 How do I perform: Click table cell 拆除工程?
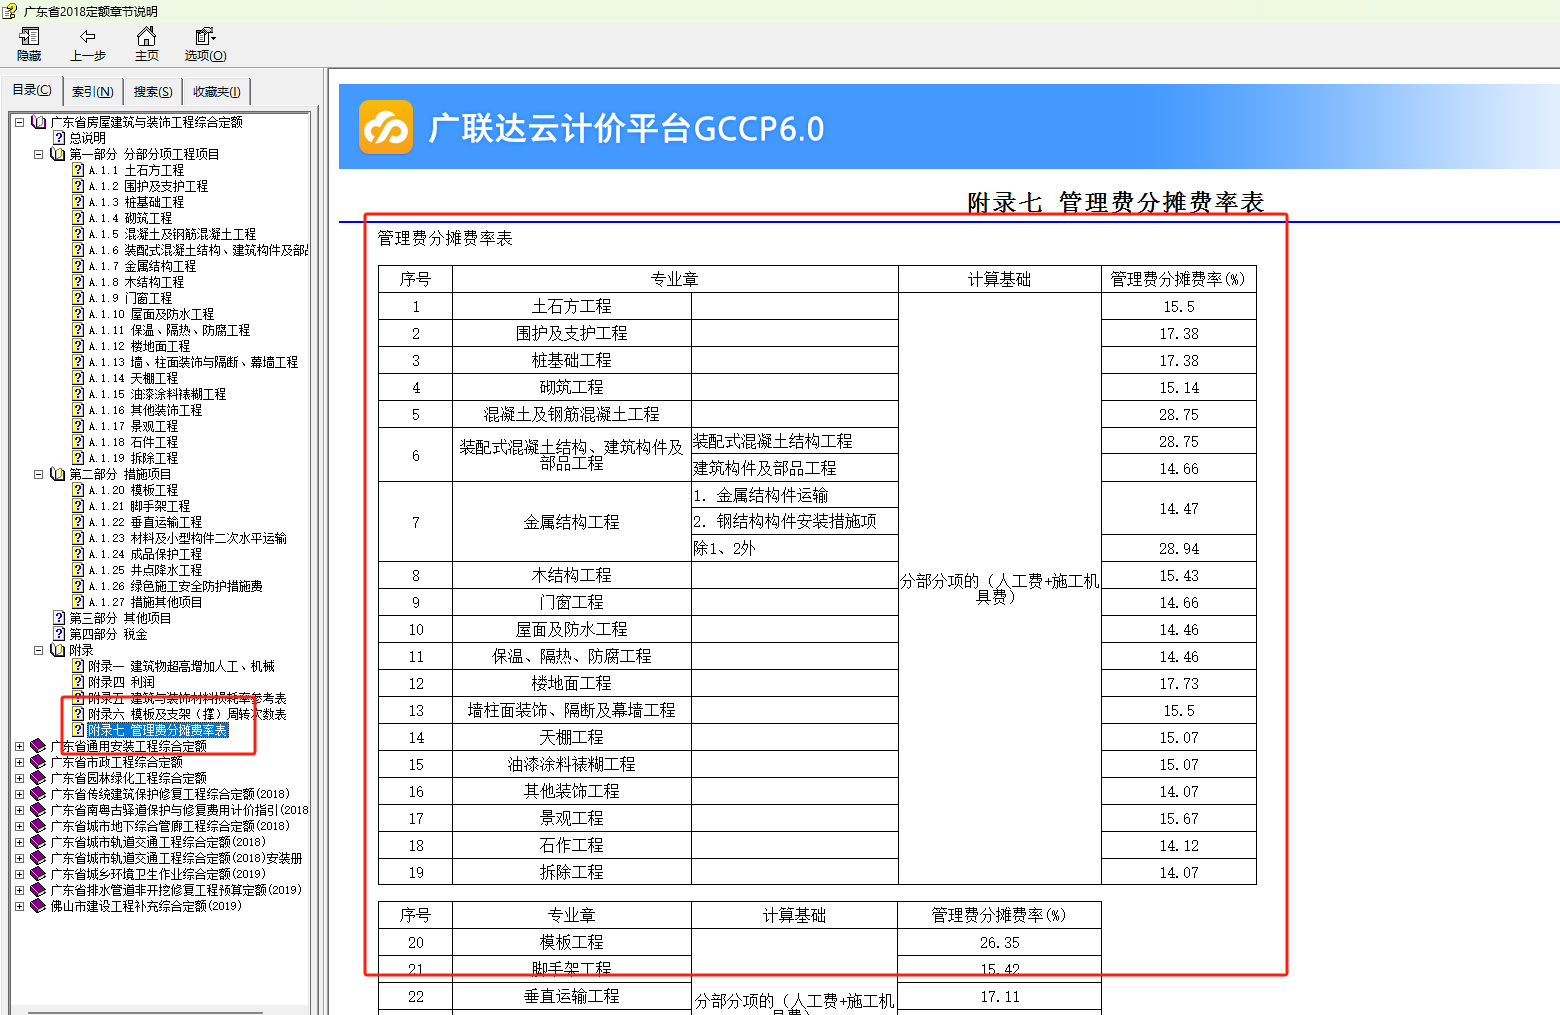tap(571, 872)
